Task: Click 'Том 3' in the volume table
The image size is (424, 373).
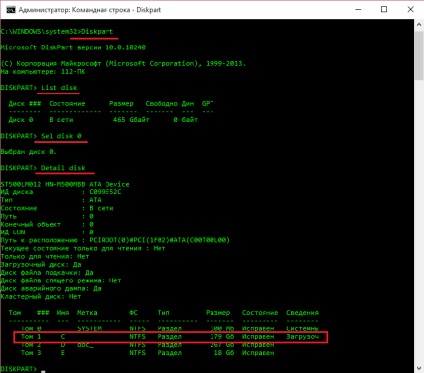Action: click(31, 352)
